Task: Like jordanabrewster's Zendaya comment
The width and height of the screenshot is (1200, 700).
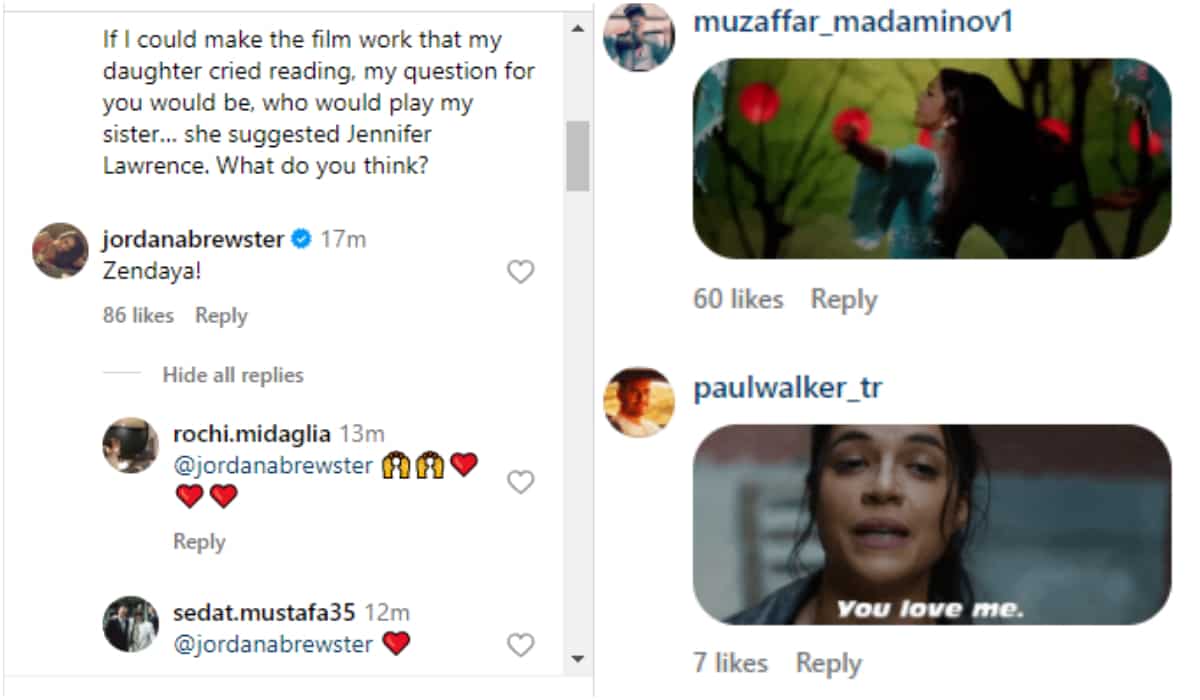Action: (x=521, y=272)
